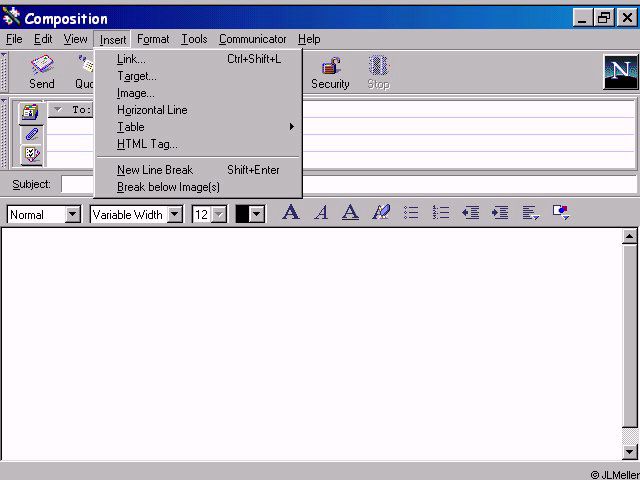The width and height of the screenshot is (640, 480).
Task: Select HTML Tag... menu item
Action: (x=198, y=144)
